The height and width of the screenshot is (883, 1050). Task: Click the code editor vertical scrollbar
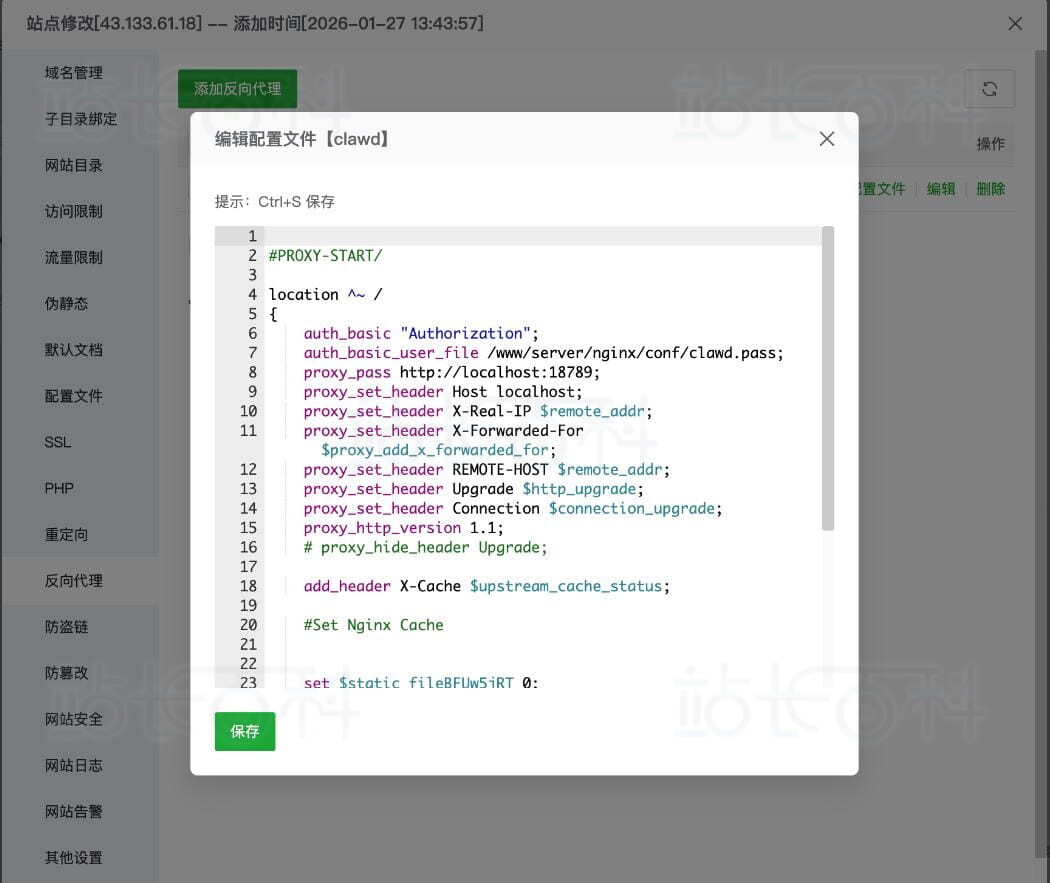[x=827, y=380]
